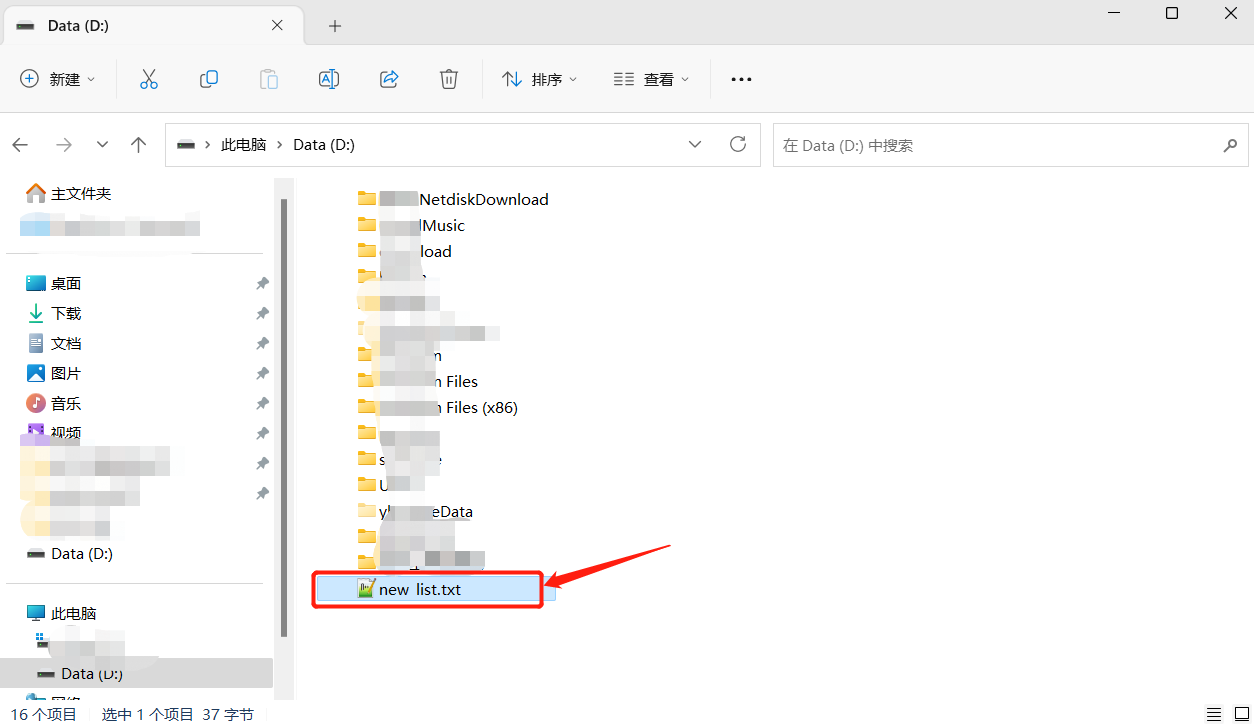Screen dimensions: 1254x728
Task: Open 视频 in quick access
Action: (x=54, y=433)
